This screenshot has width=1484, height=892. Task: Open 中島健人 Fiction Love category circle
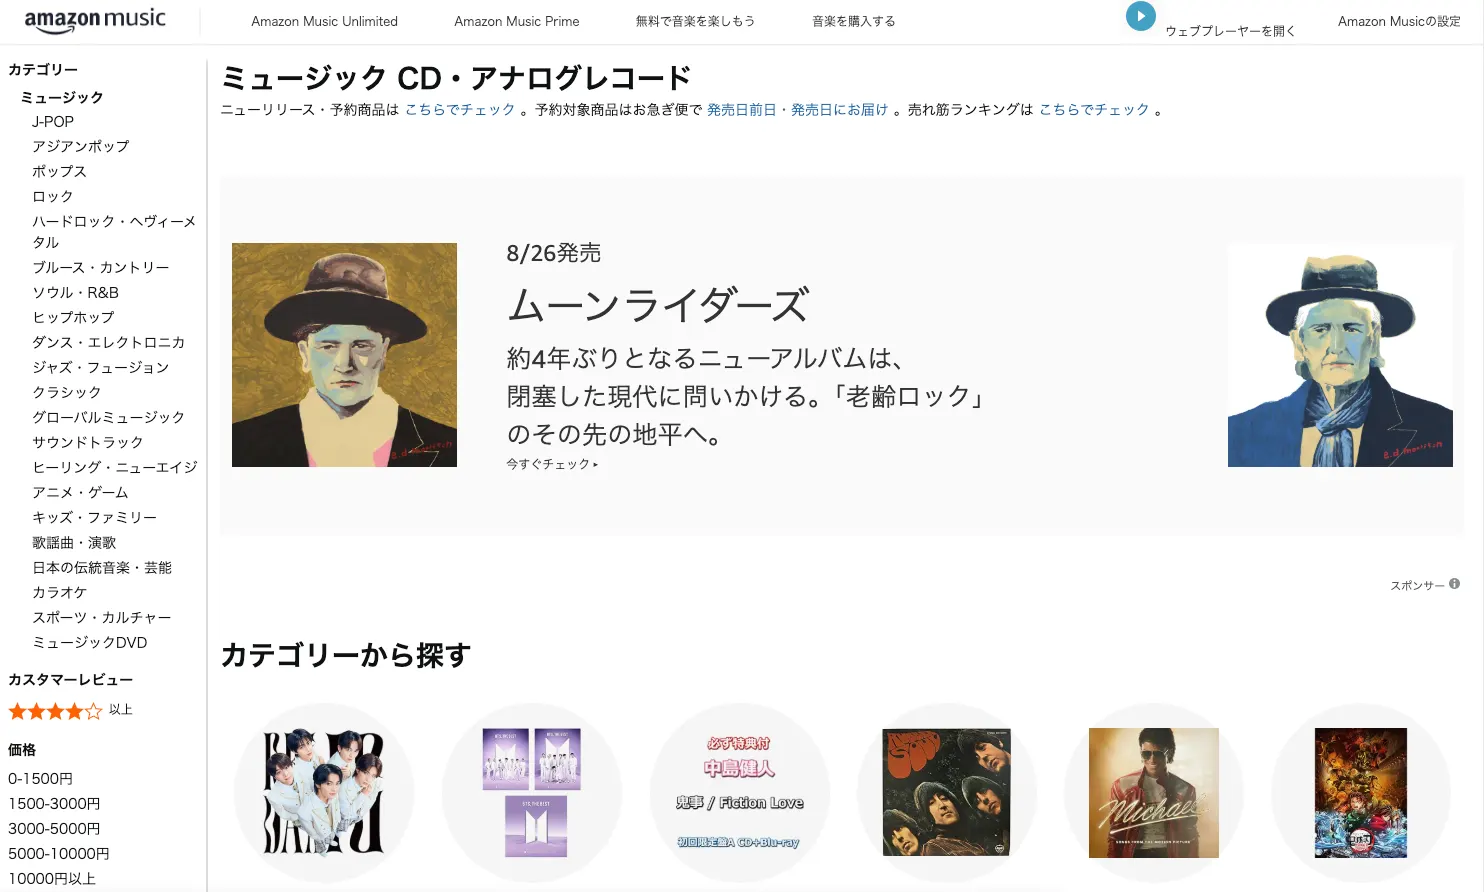tap(739, 793)
